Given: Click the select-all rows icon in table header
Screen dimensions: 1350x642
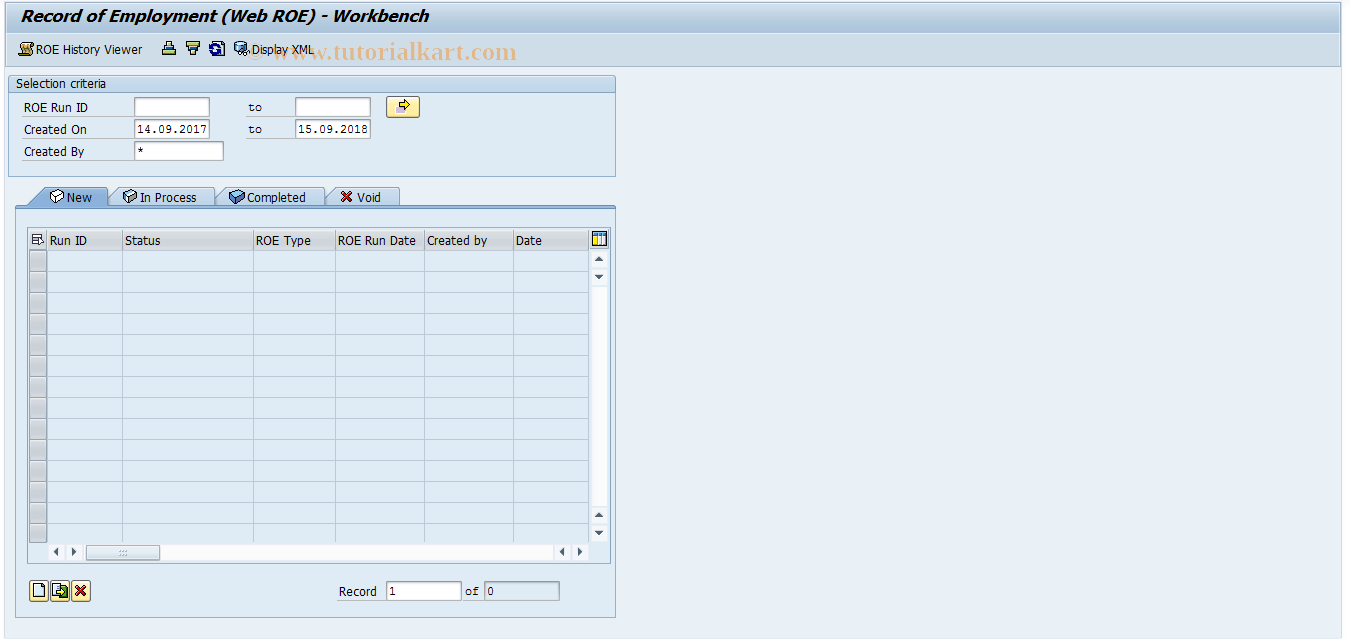Looking at the screenshot, I should pos(38,240).
